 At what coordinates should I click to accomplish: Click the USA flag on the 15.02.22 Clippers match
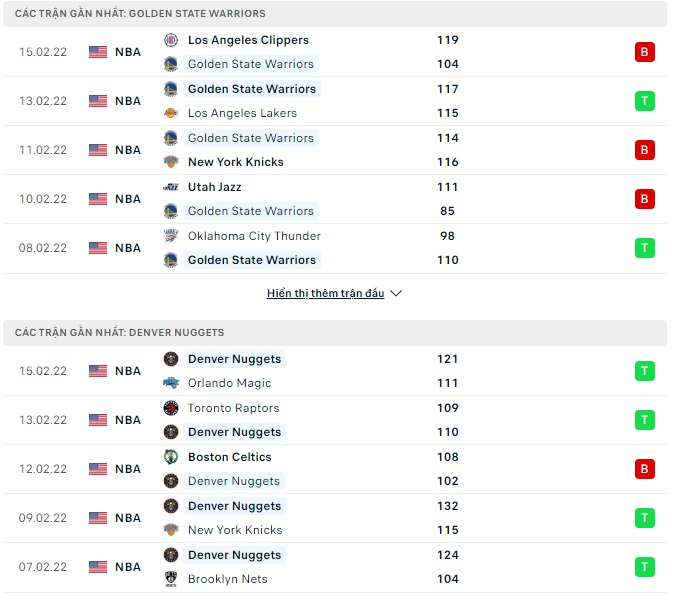(98, 52)
